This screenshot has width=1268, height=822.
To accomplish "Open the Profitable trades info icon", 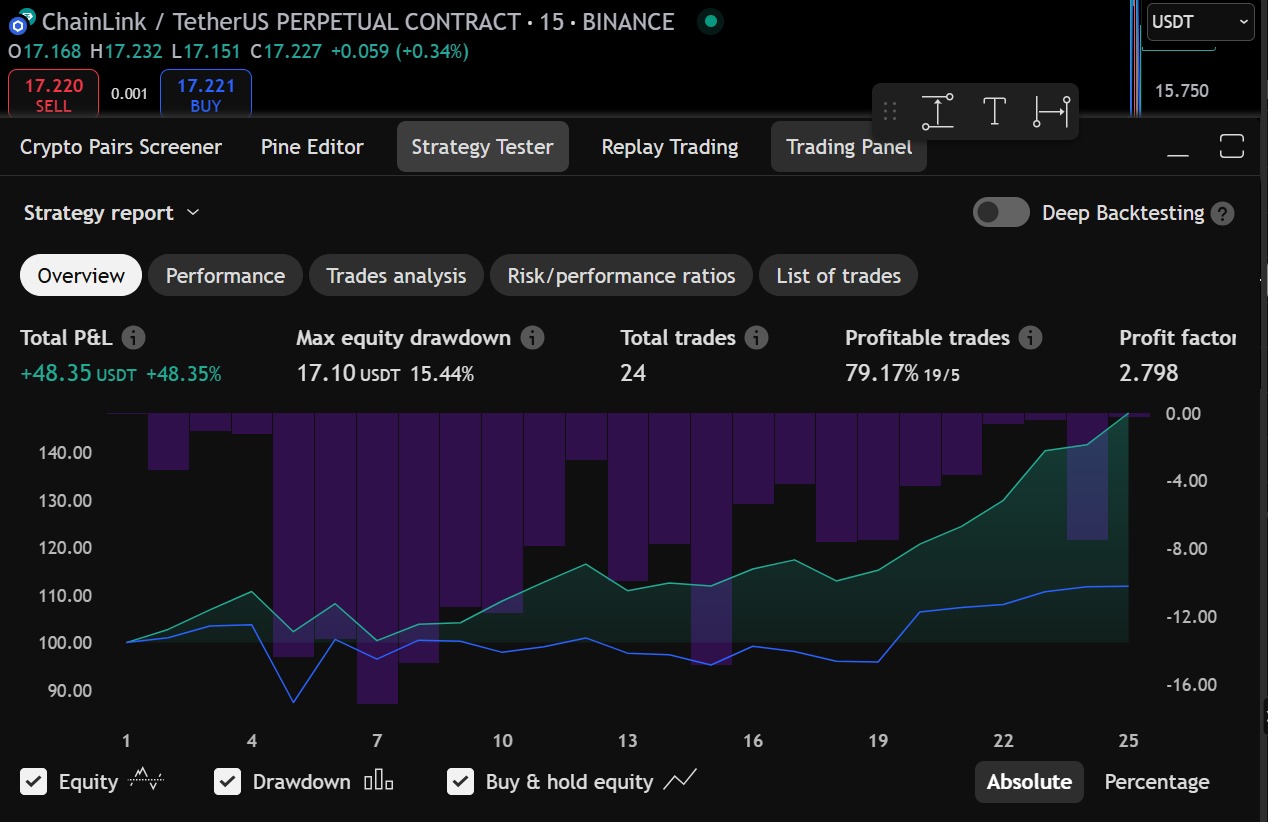I will coord(1031,338).
